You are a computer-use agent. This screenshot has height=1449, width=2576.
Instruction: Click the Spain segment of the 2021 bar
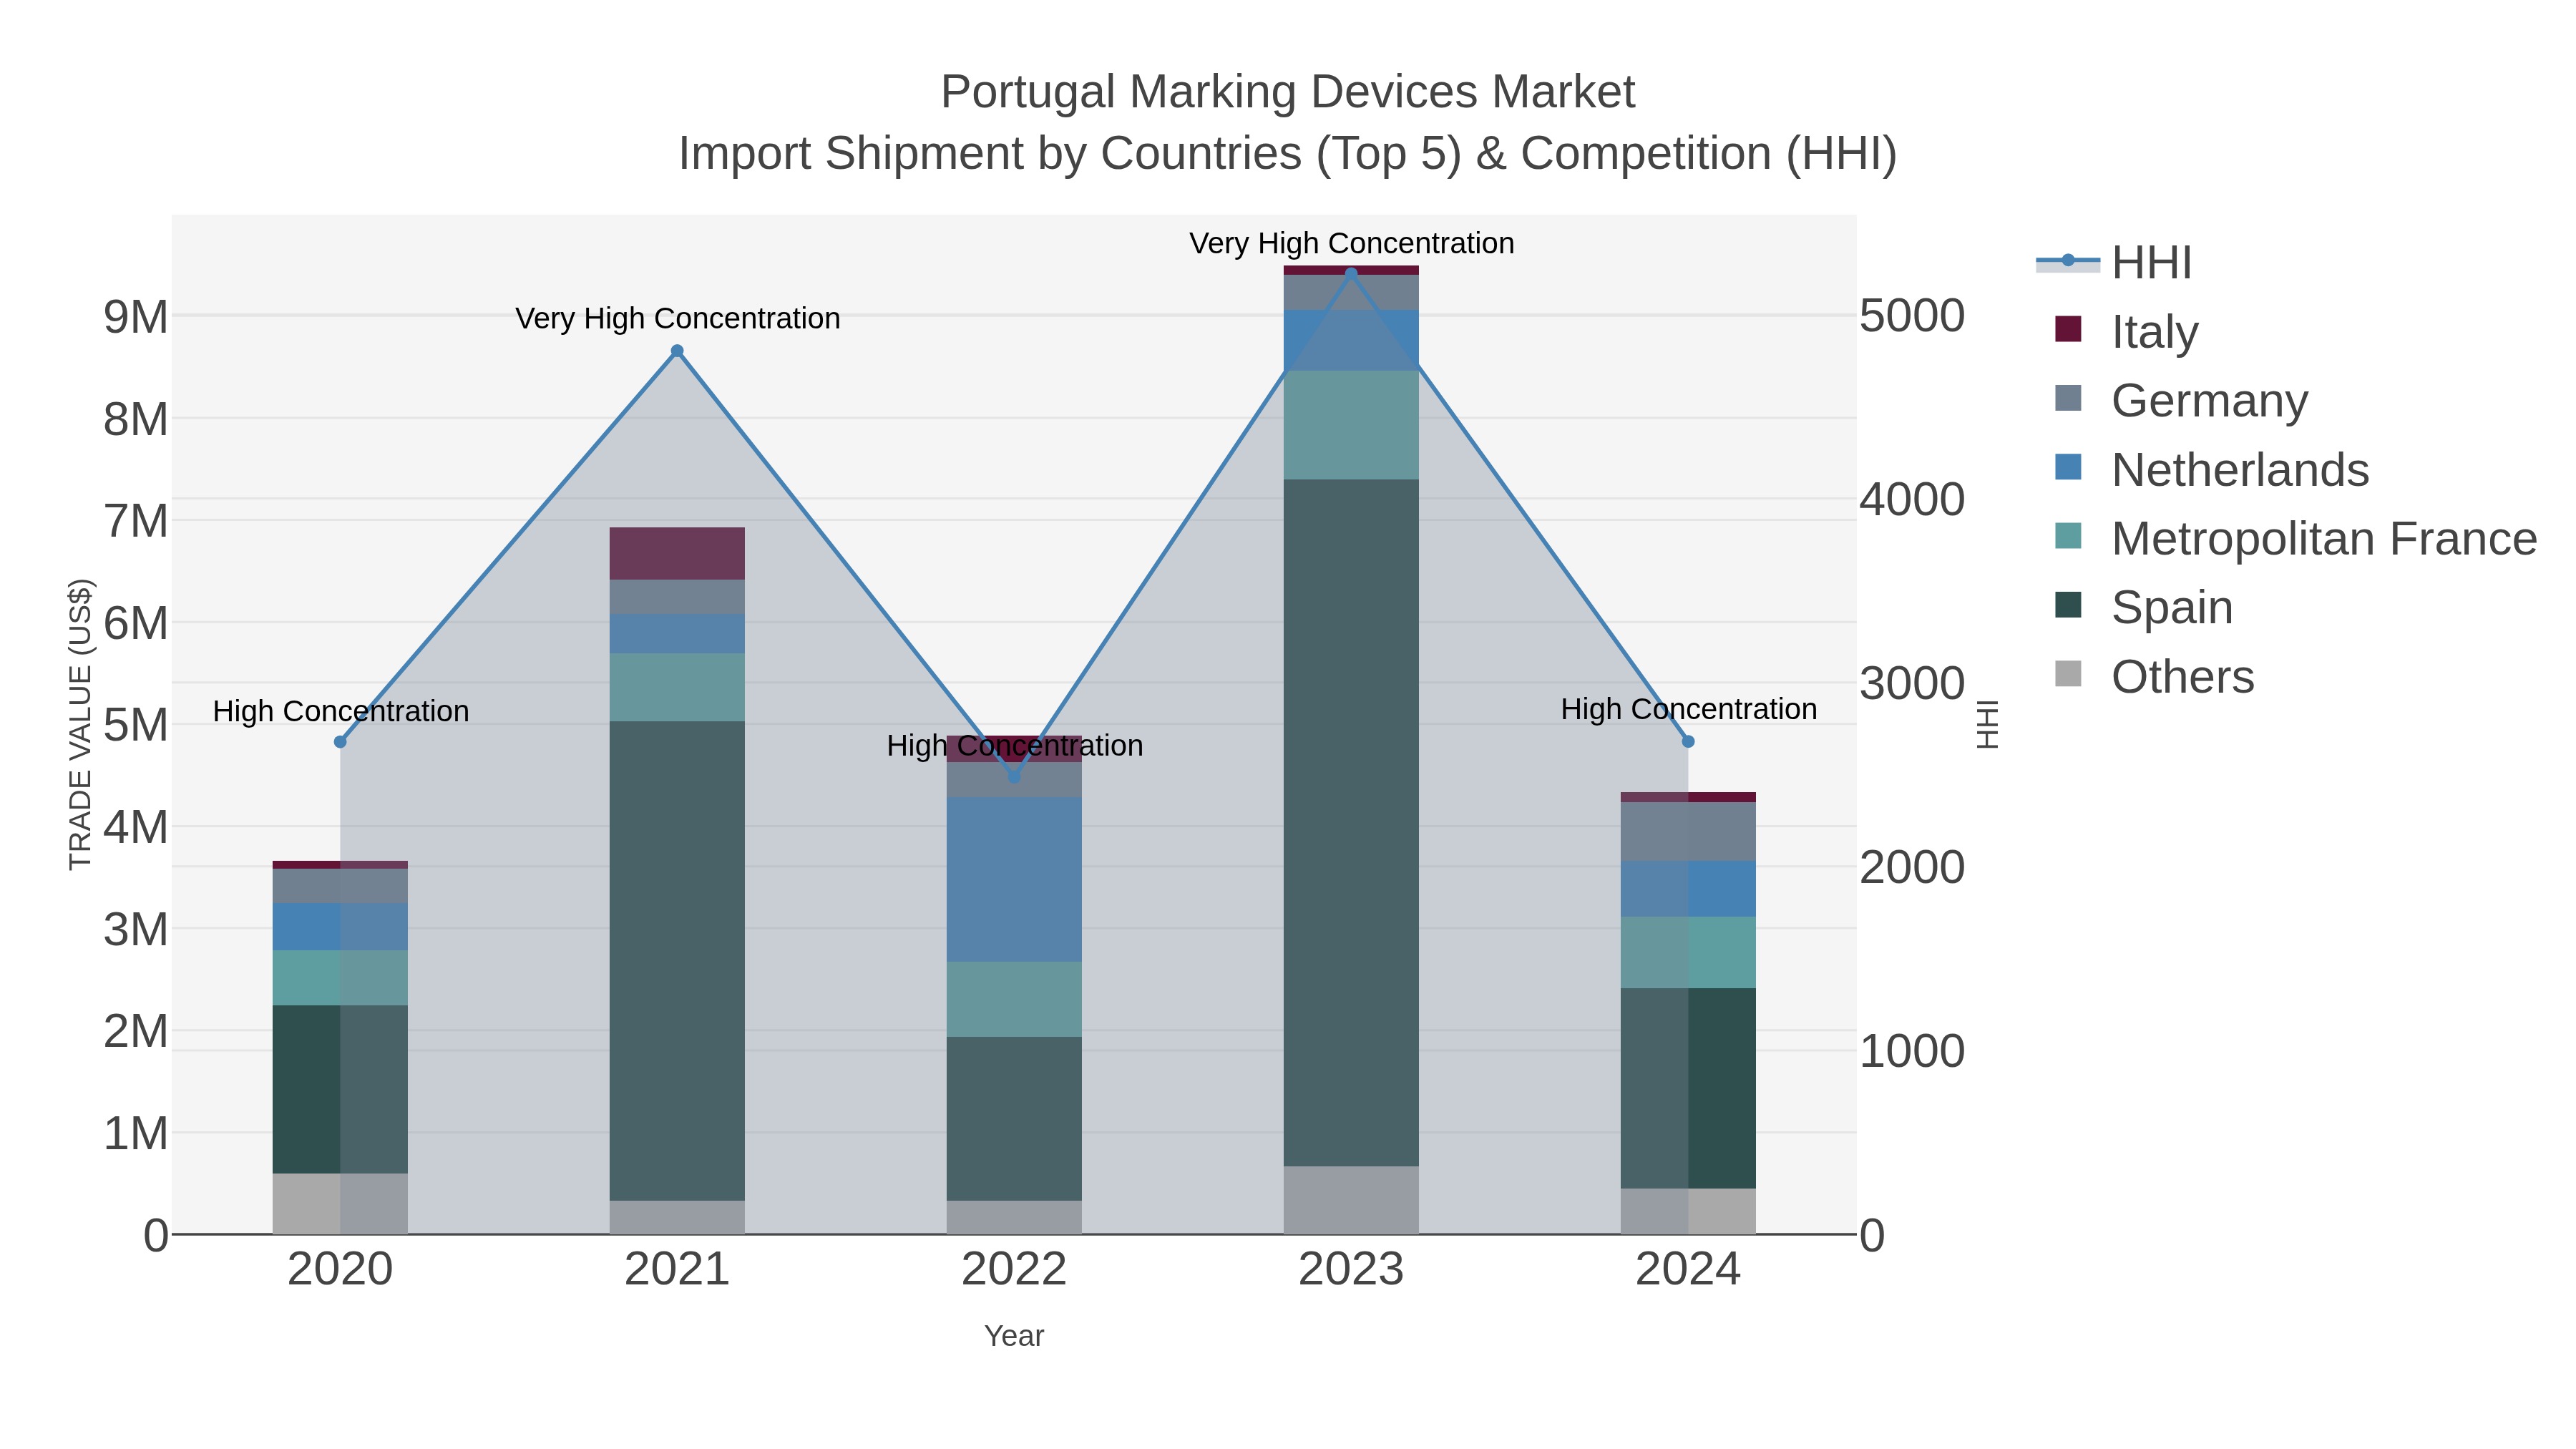(x=677, y=961)
